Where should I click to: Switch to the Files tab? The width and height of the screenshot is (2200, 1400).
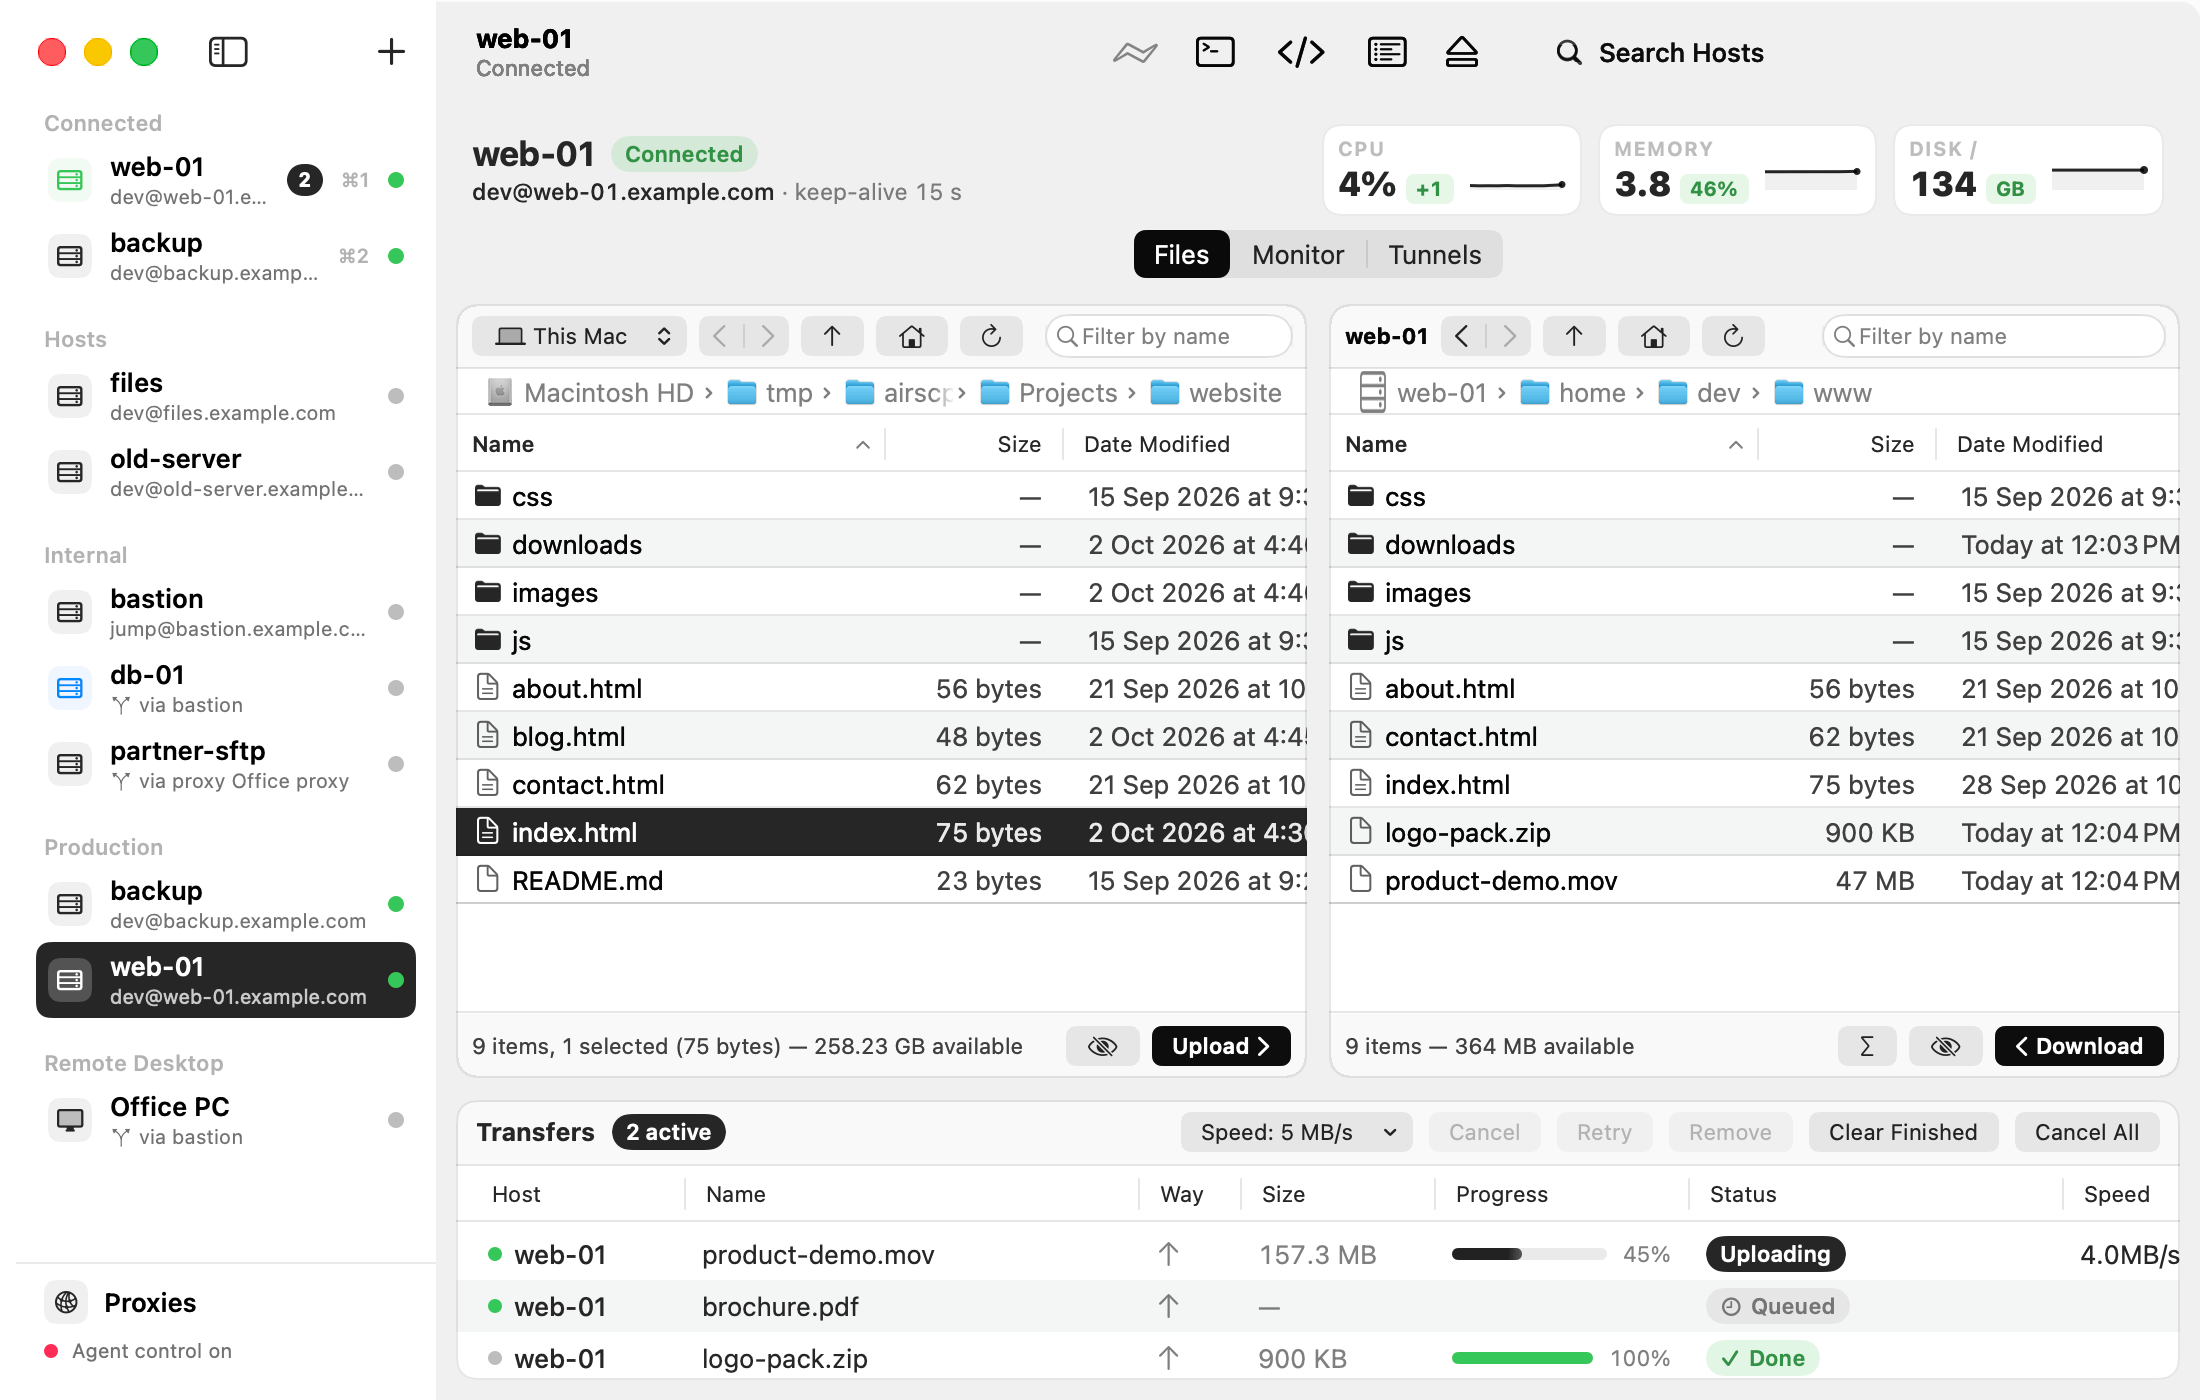pyautogui.click(x=1181, y=255)
